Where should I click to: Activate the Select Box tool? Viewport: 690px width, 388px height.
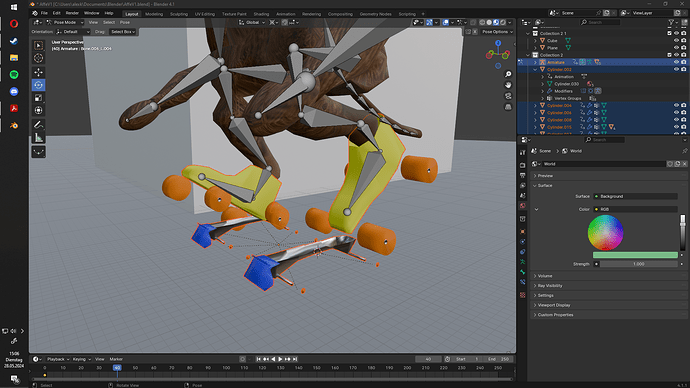coord(39,45)
